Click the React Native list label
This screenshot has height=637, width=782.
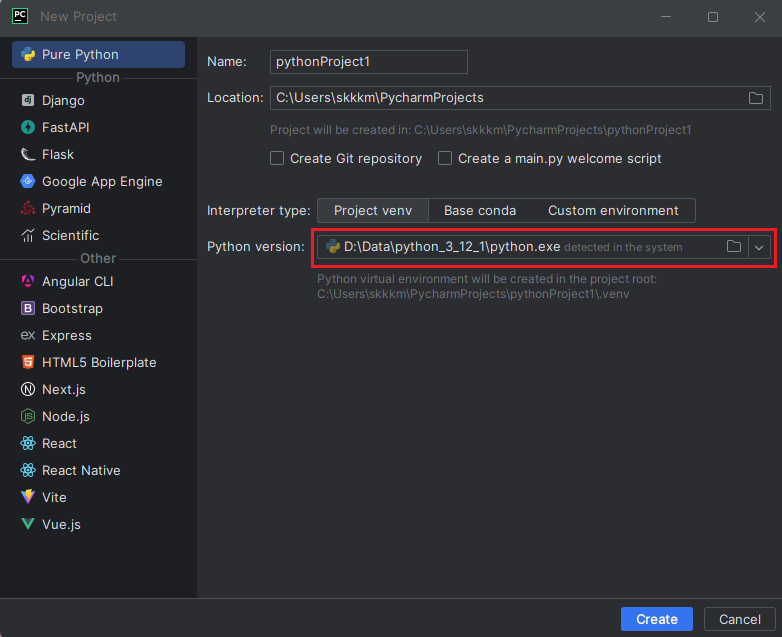[x=81, y=470]
